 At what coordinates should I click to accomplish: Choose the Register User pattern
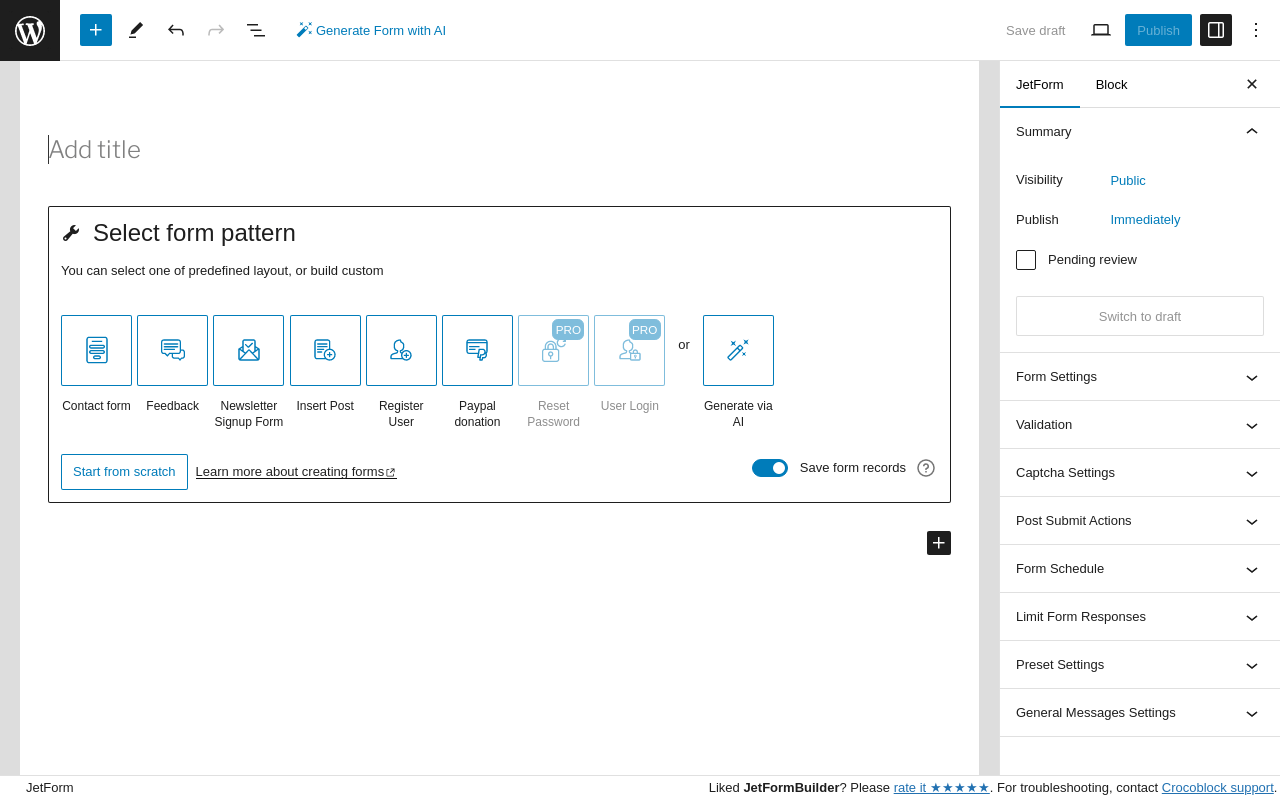click(x=401, y=350)
